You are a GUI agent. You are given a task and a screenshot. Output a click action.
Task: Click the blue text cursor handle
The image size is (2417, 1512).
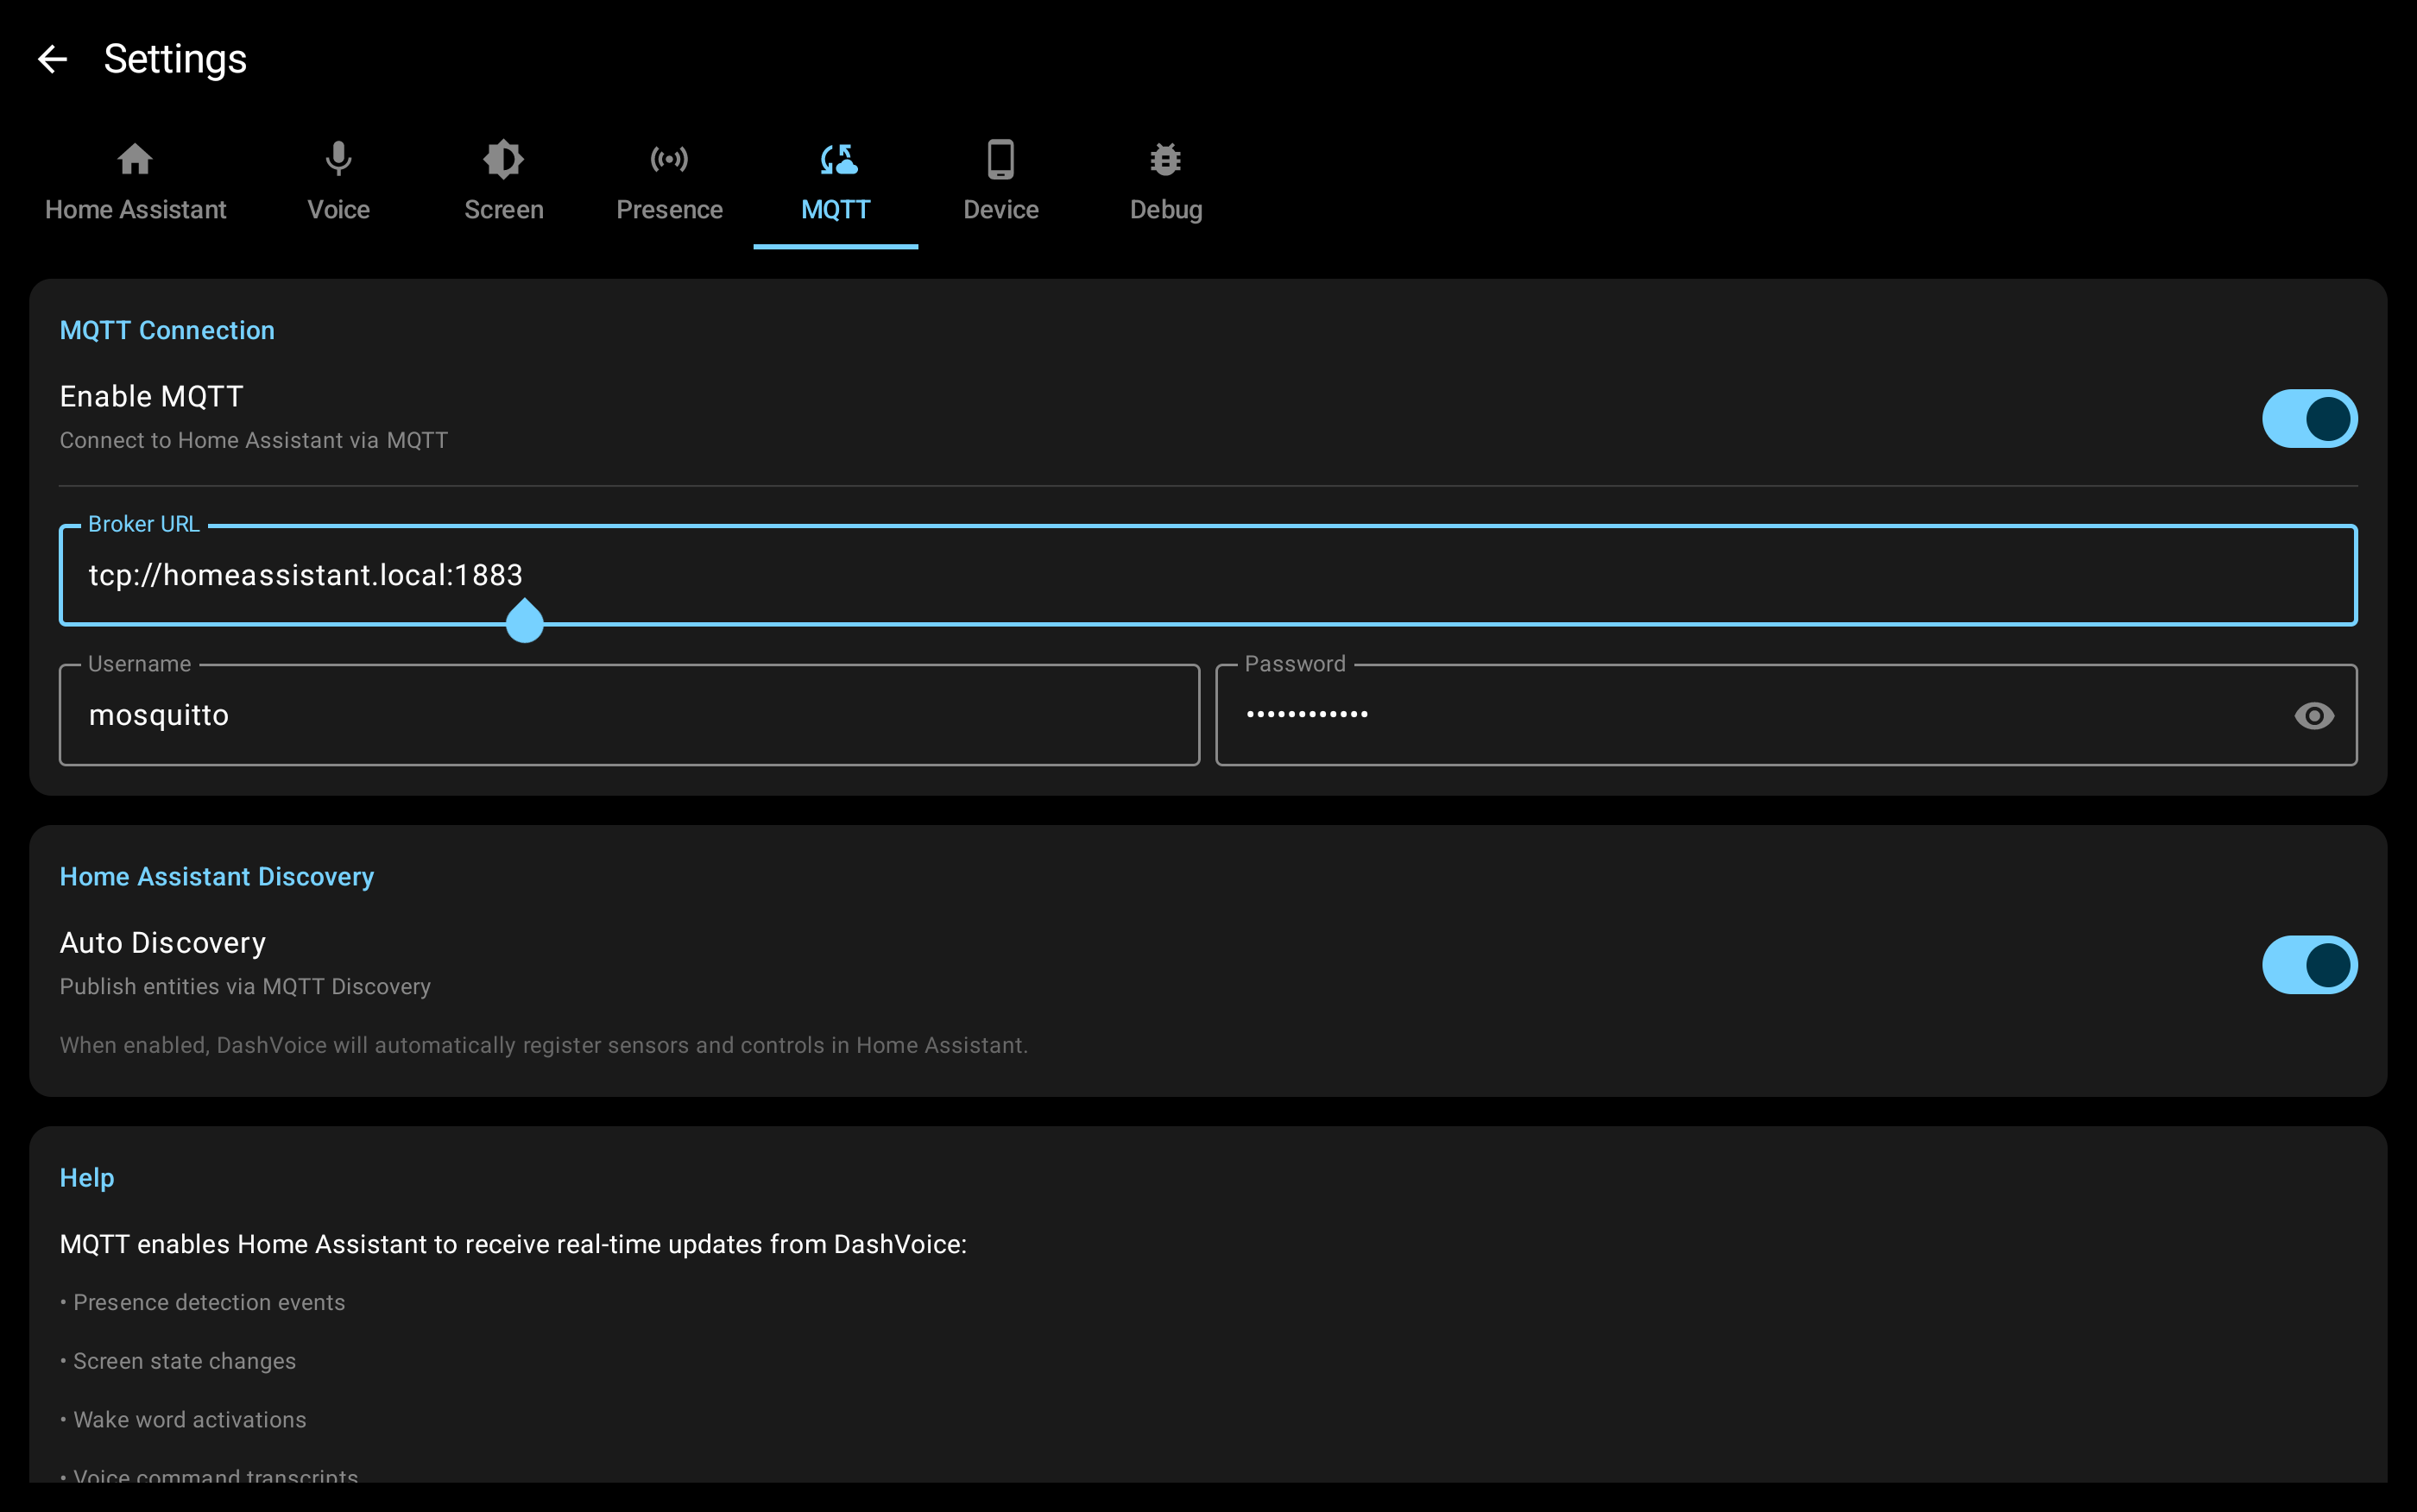tap(524, 622)
